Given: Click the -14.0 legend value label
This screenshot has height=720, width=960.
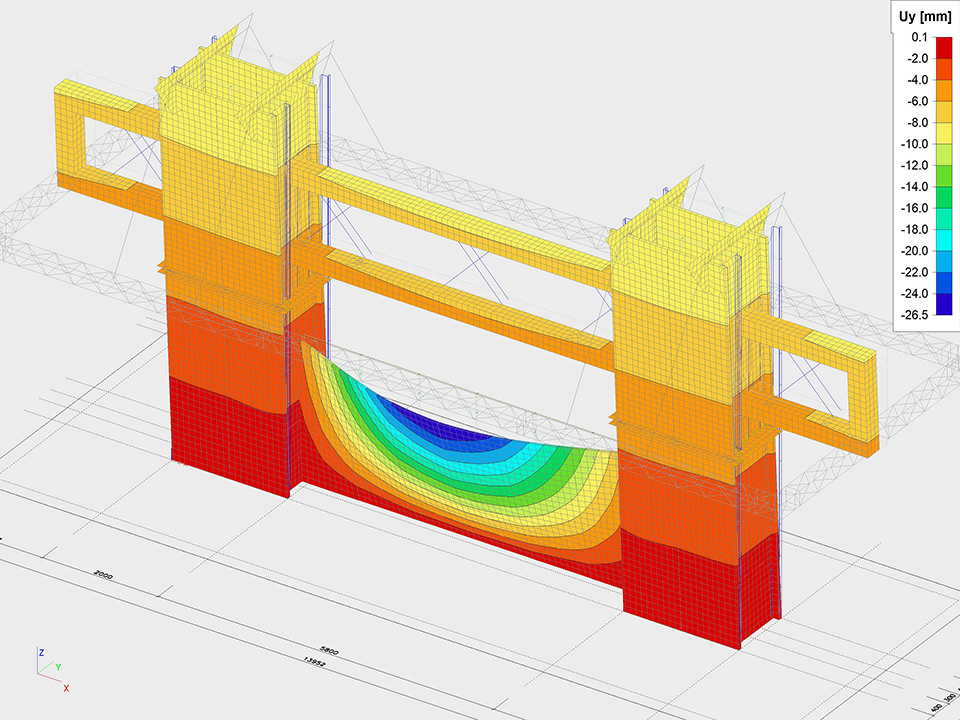Looking at the screenshot, I should point(915,186).
